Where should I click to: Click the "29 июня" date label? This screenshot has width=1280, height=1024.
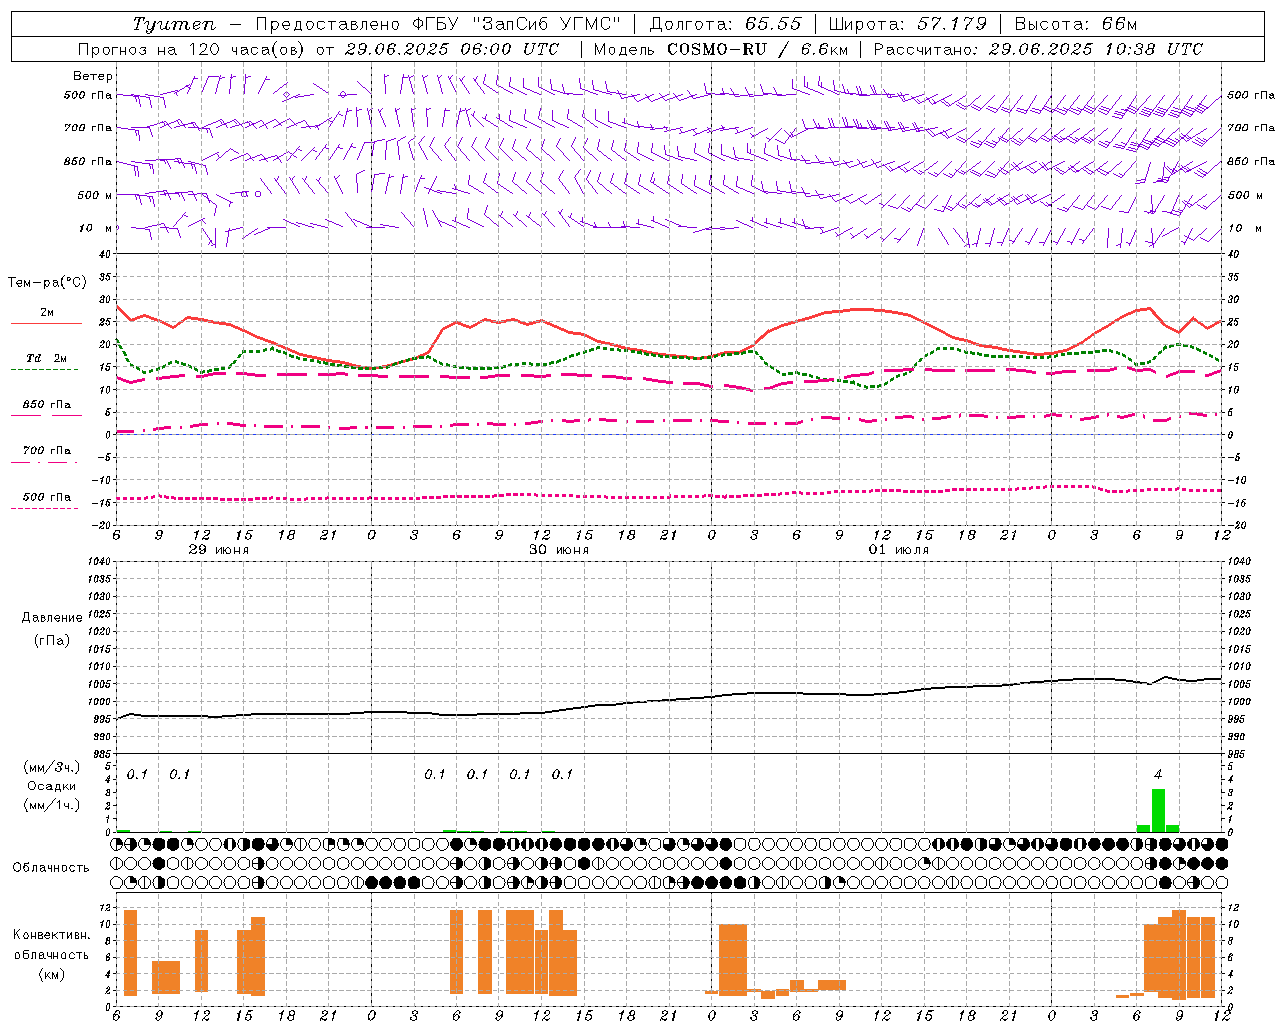click(219, 550)
